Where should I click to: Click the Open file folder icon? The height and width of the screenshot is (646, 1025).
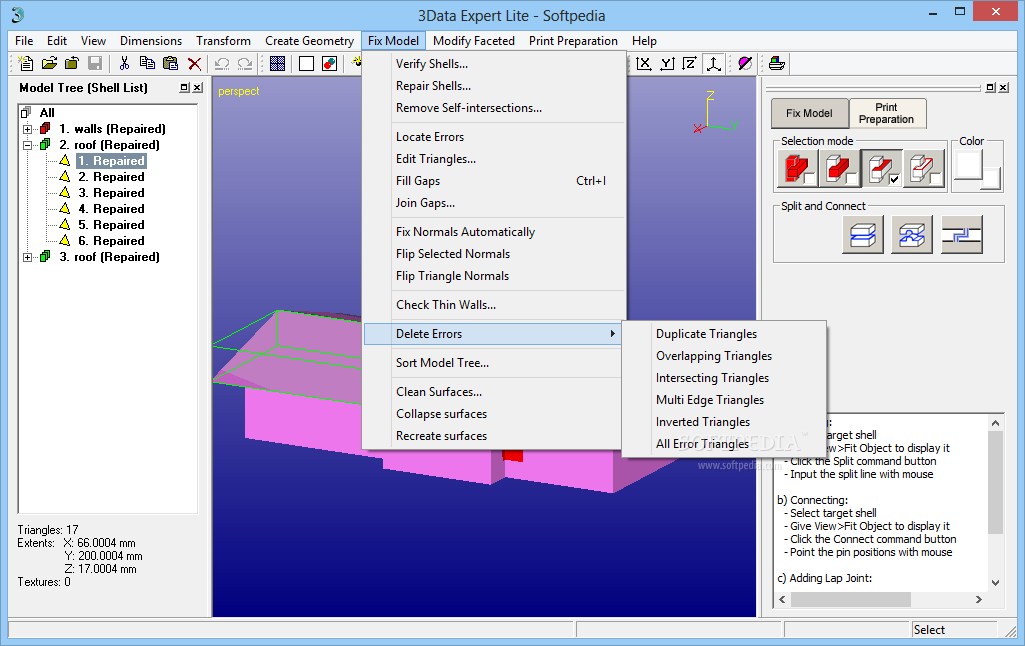(49, 63)
